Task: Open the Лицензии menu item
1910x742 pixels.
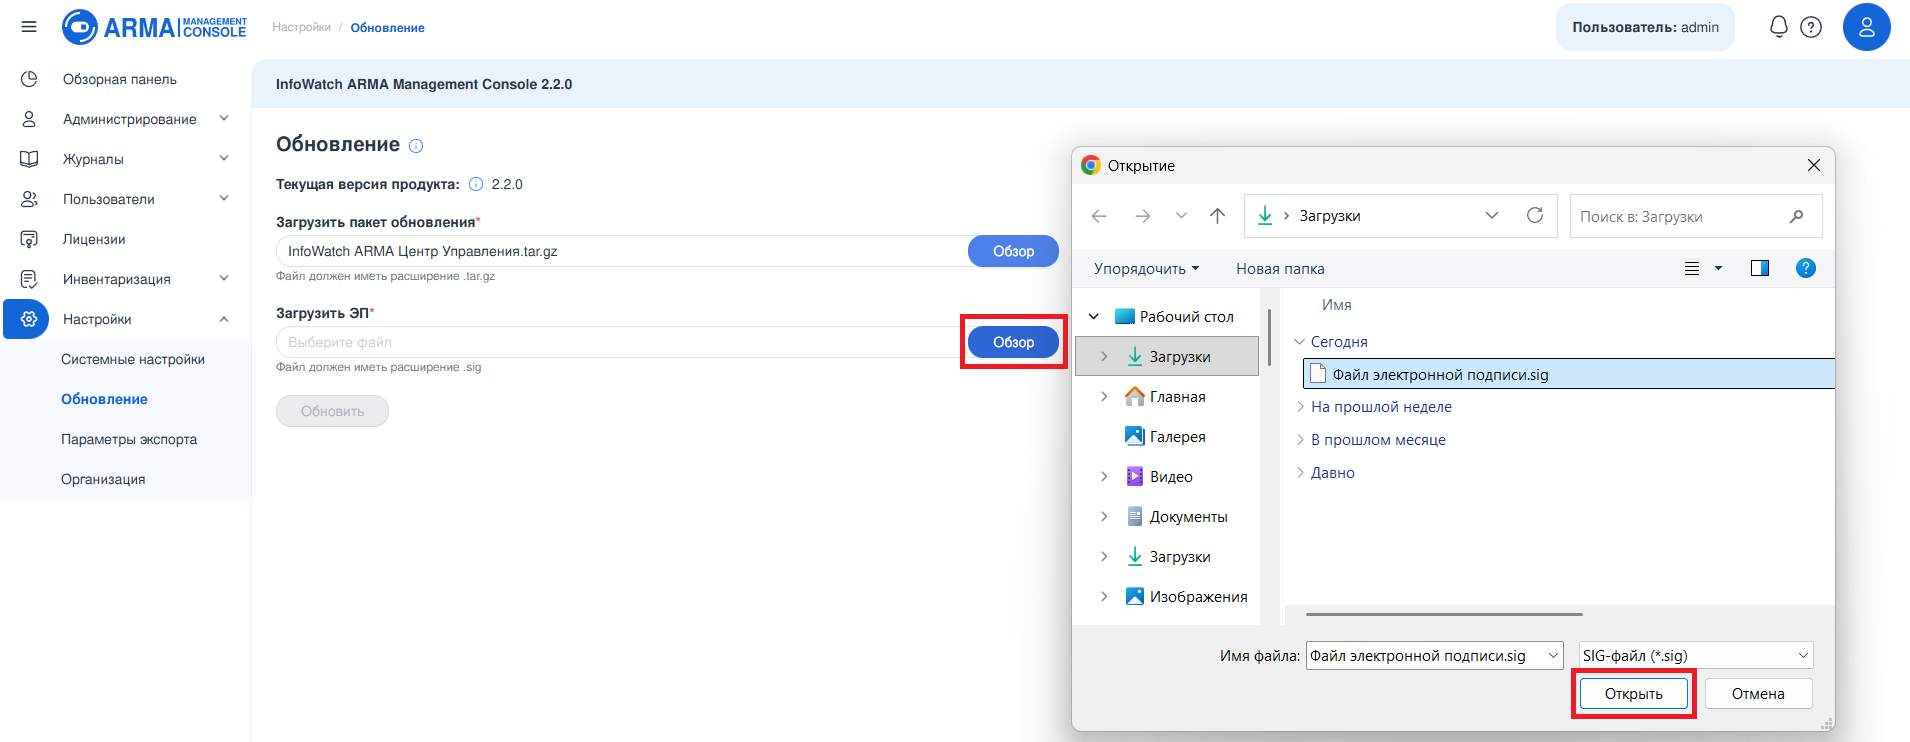Action: 94,239
